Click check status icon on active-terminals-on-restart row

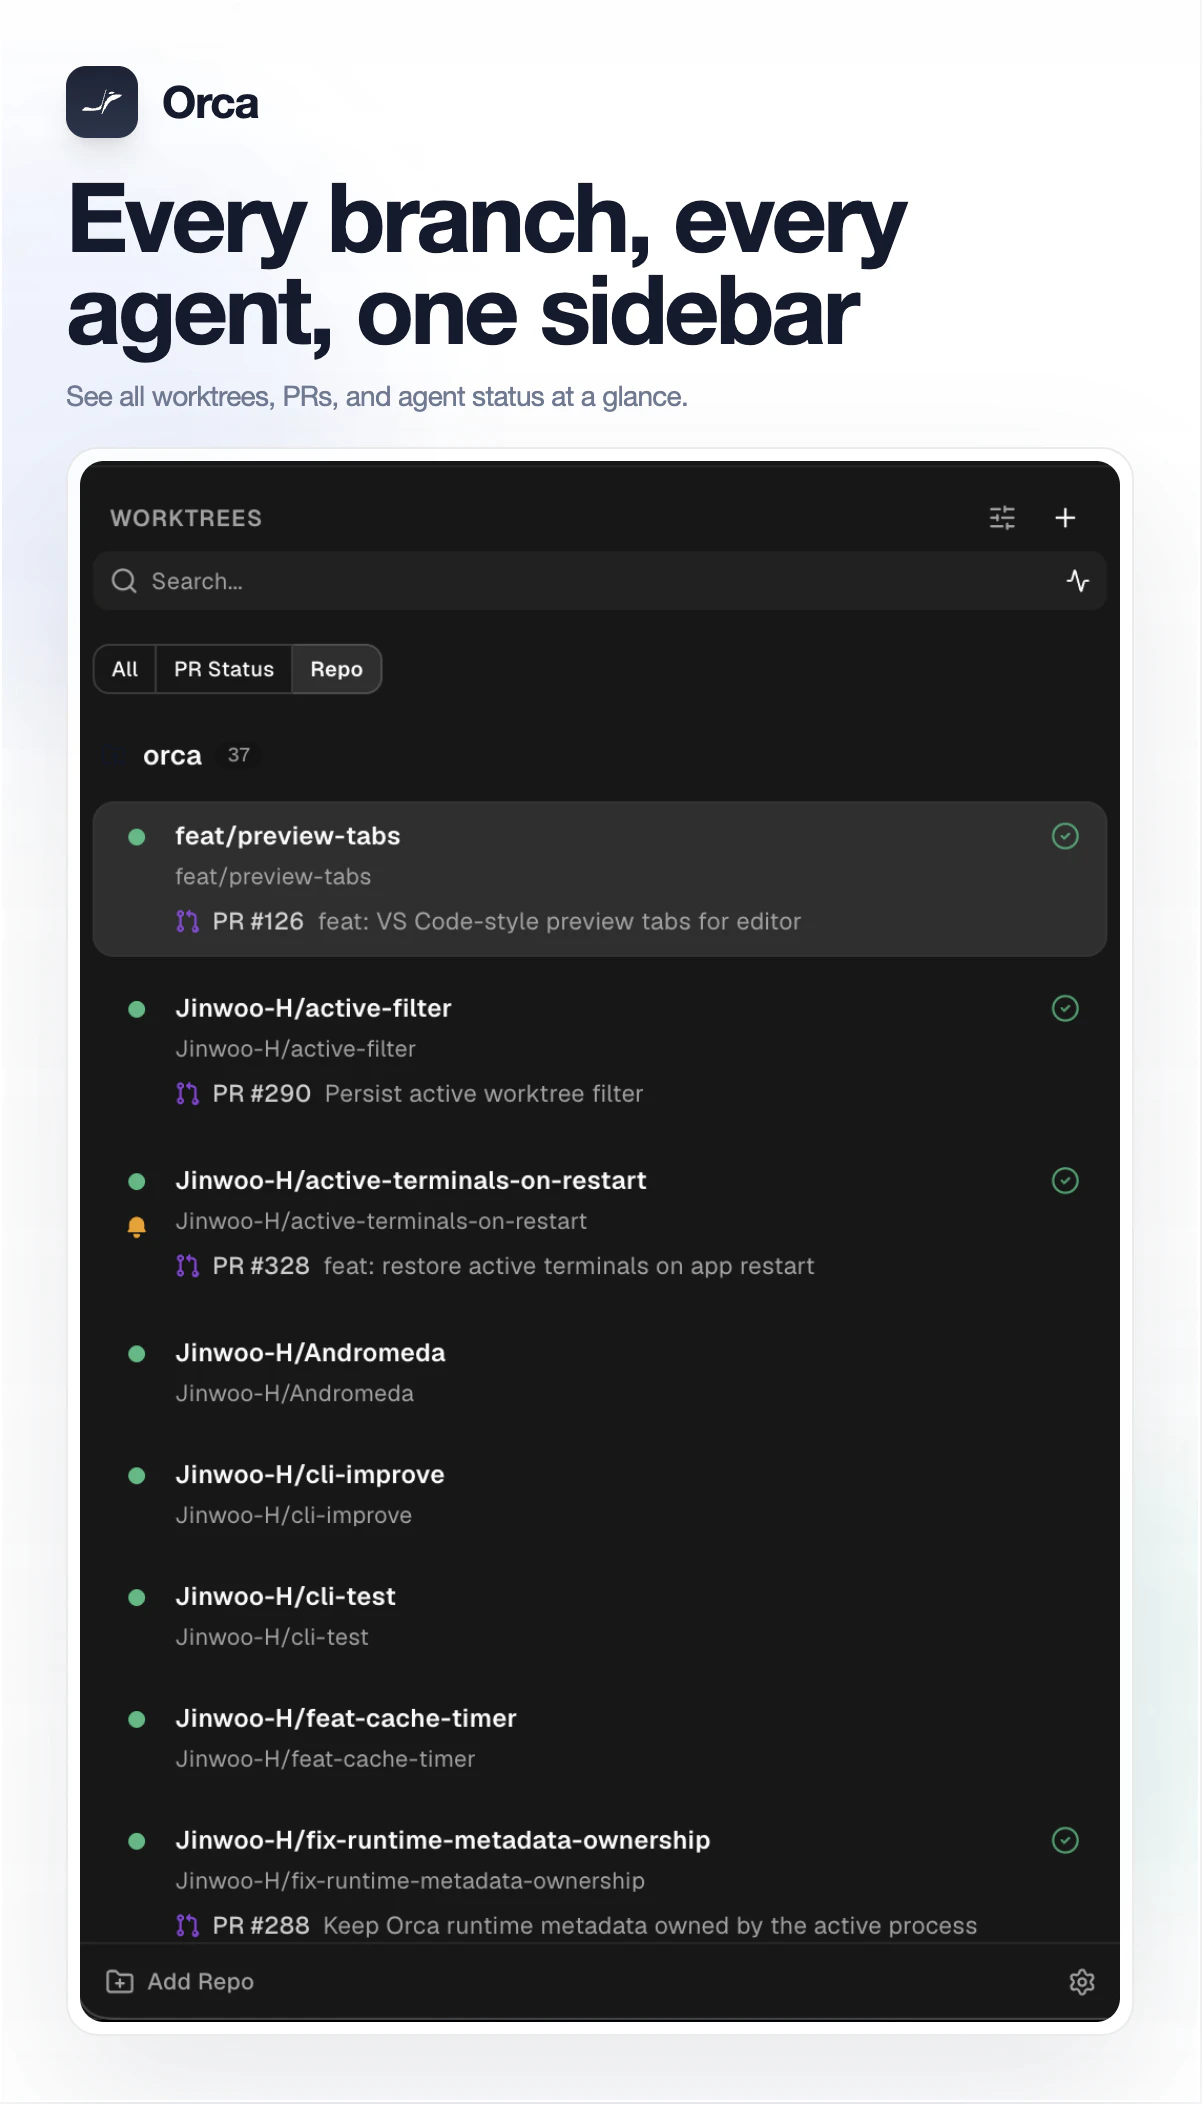pyautogui.click(x=1065, y=1180)
